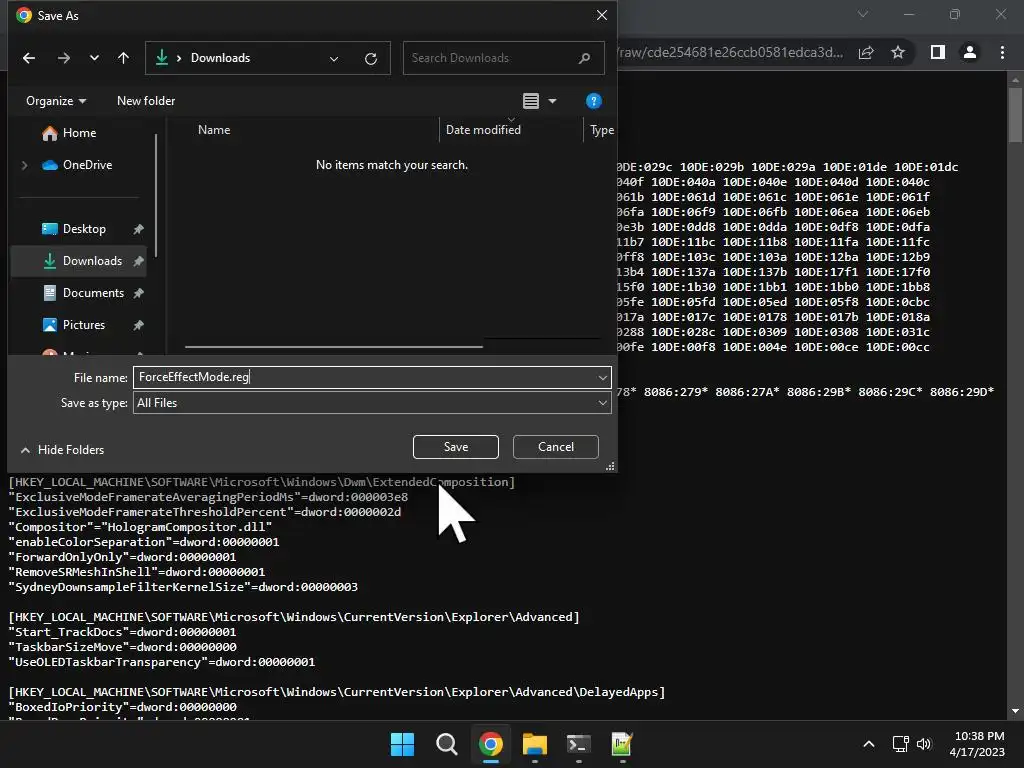The width and height of the screenshot is (1024, 768).
Task: Open Documents quick access folder
Action: coord(93,293)
